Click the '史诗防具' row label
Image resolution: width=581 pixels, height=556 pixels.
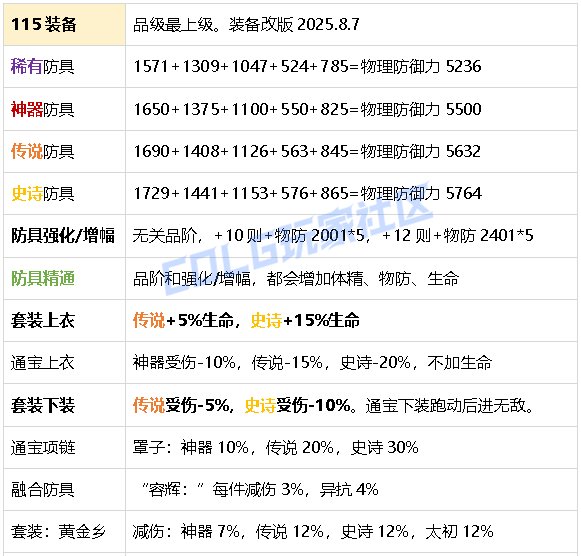coord(43,194)
